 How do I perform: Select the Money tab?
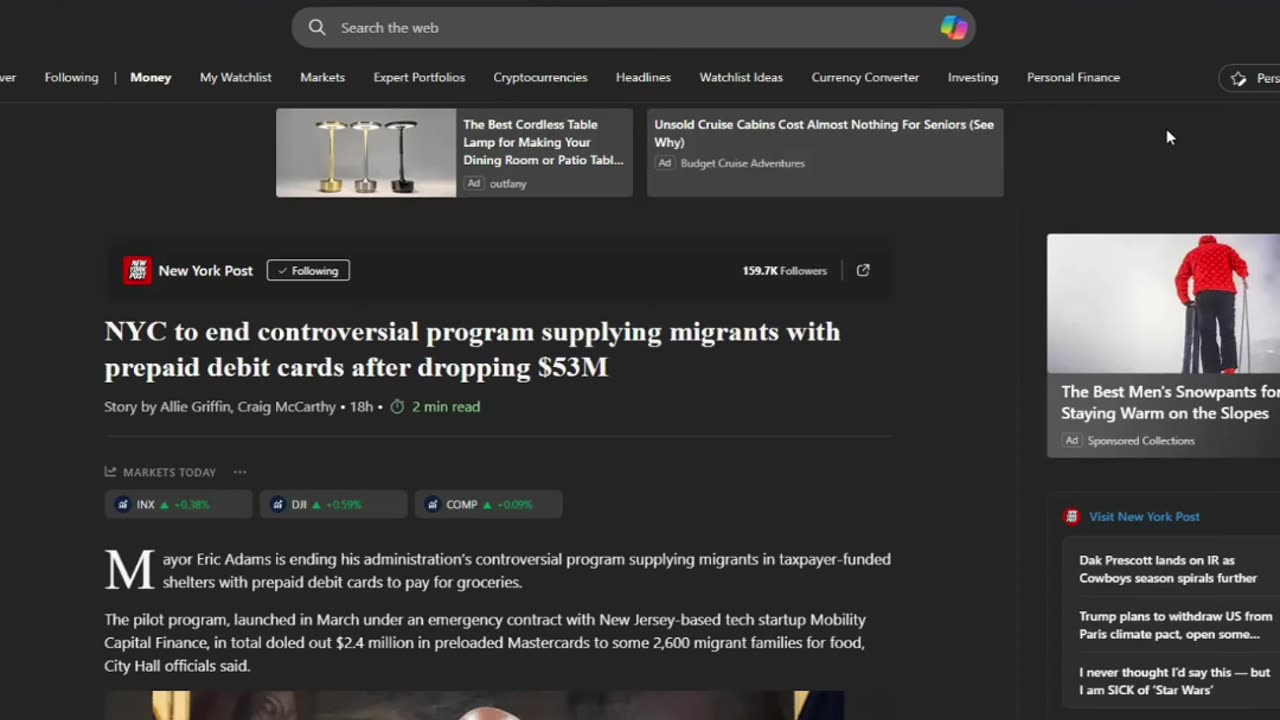click(x=151, y=78)
